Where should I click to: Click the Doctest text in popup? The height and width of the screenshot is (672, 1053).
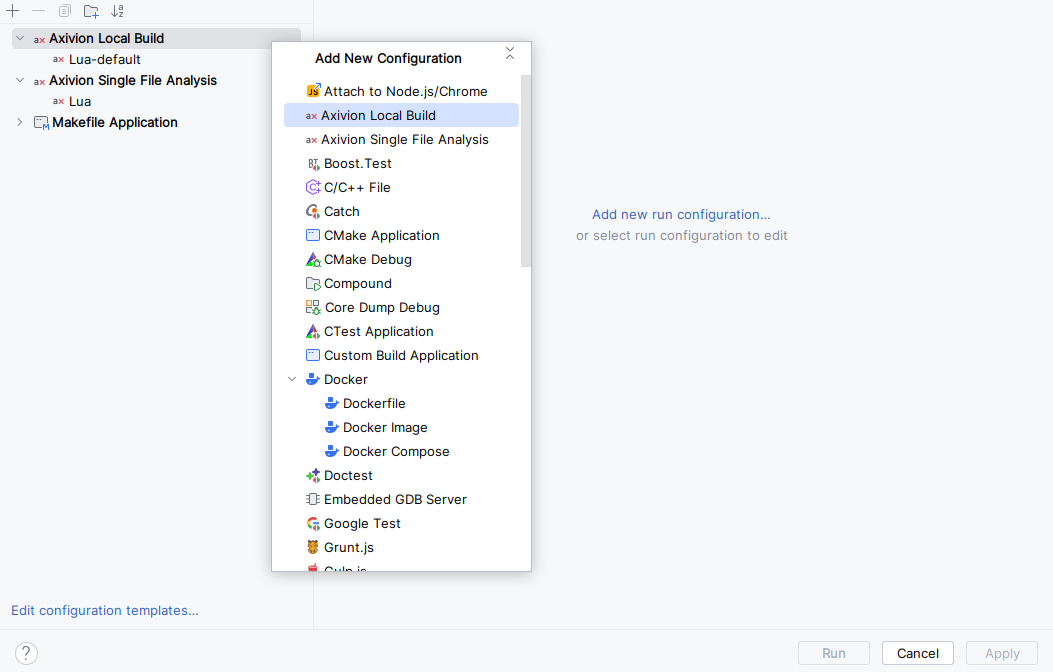coord(348,475)
